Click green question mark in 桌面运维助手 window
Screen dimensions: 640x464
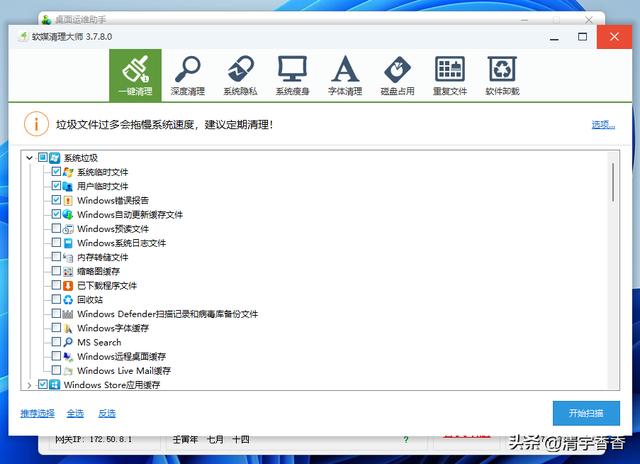point(406,440)
